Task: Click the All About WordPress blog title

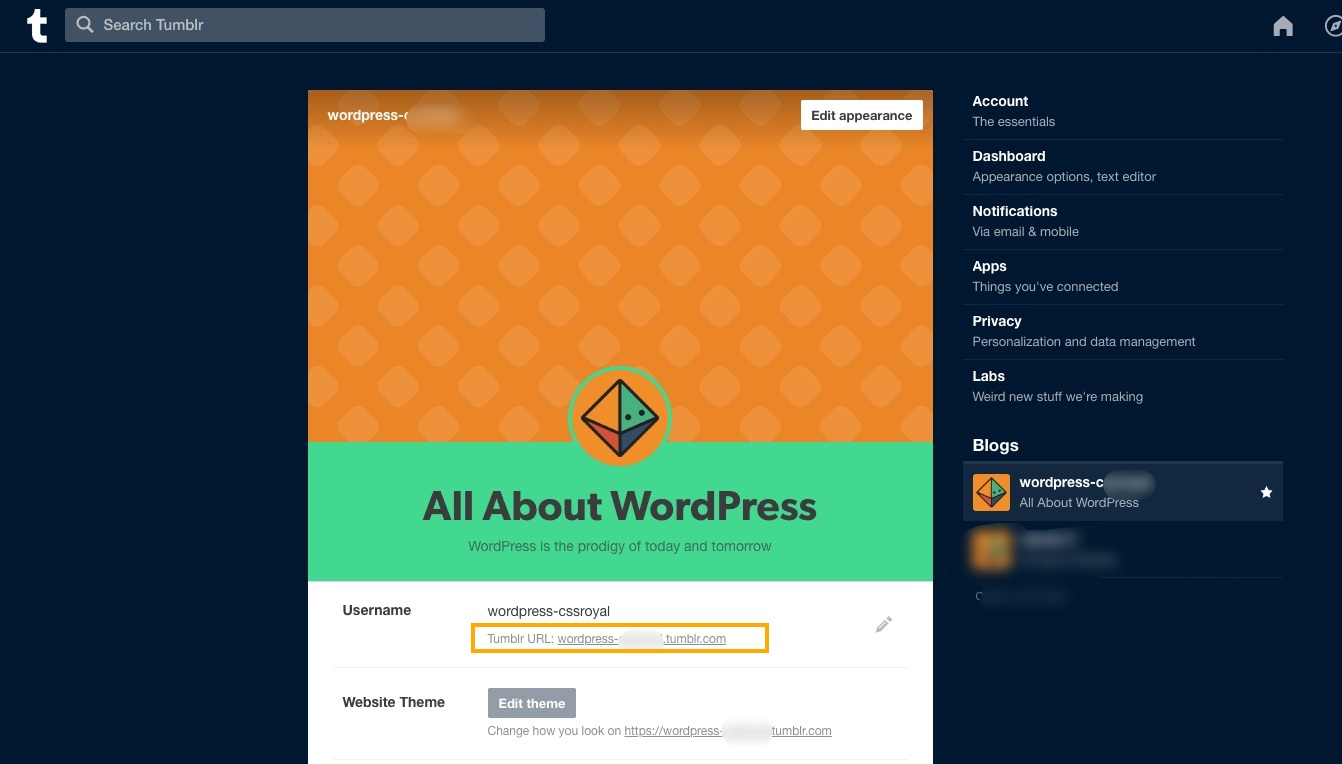Action: tap(620, 506)
